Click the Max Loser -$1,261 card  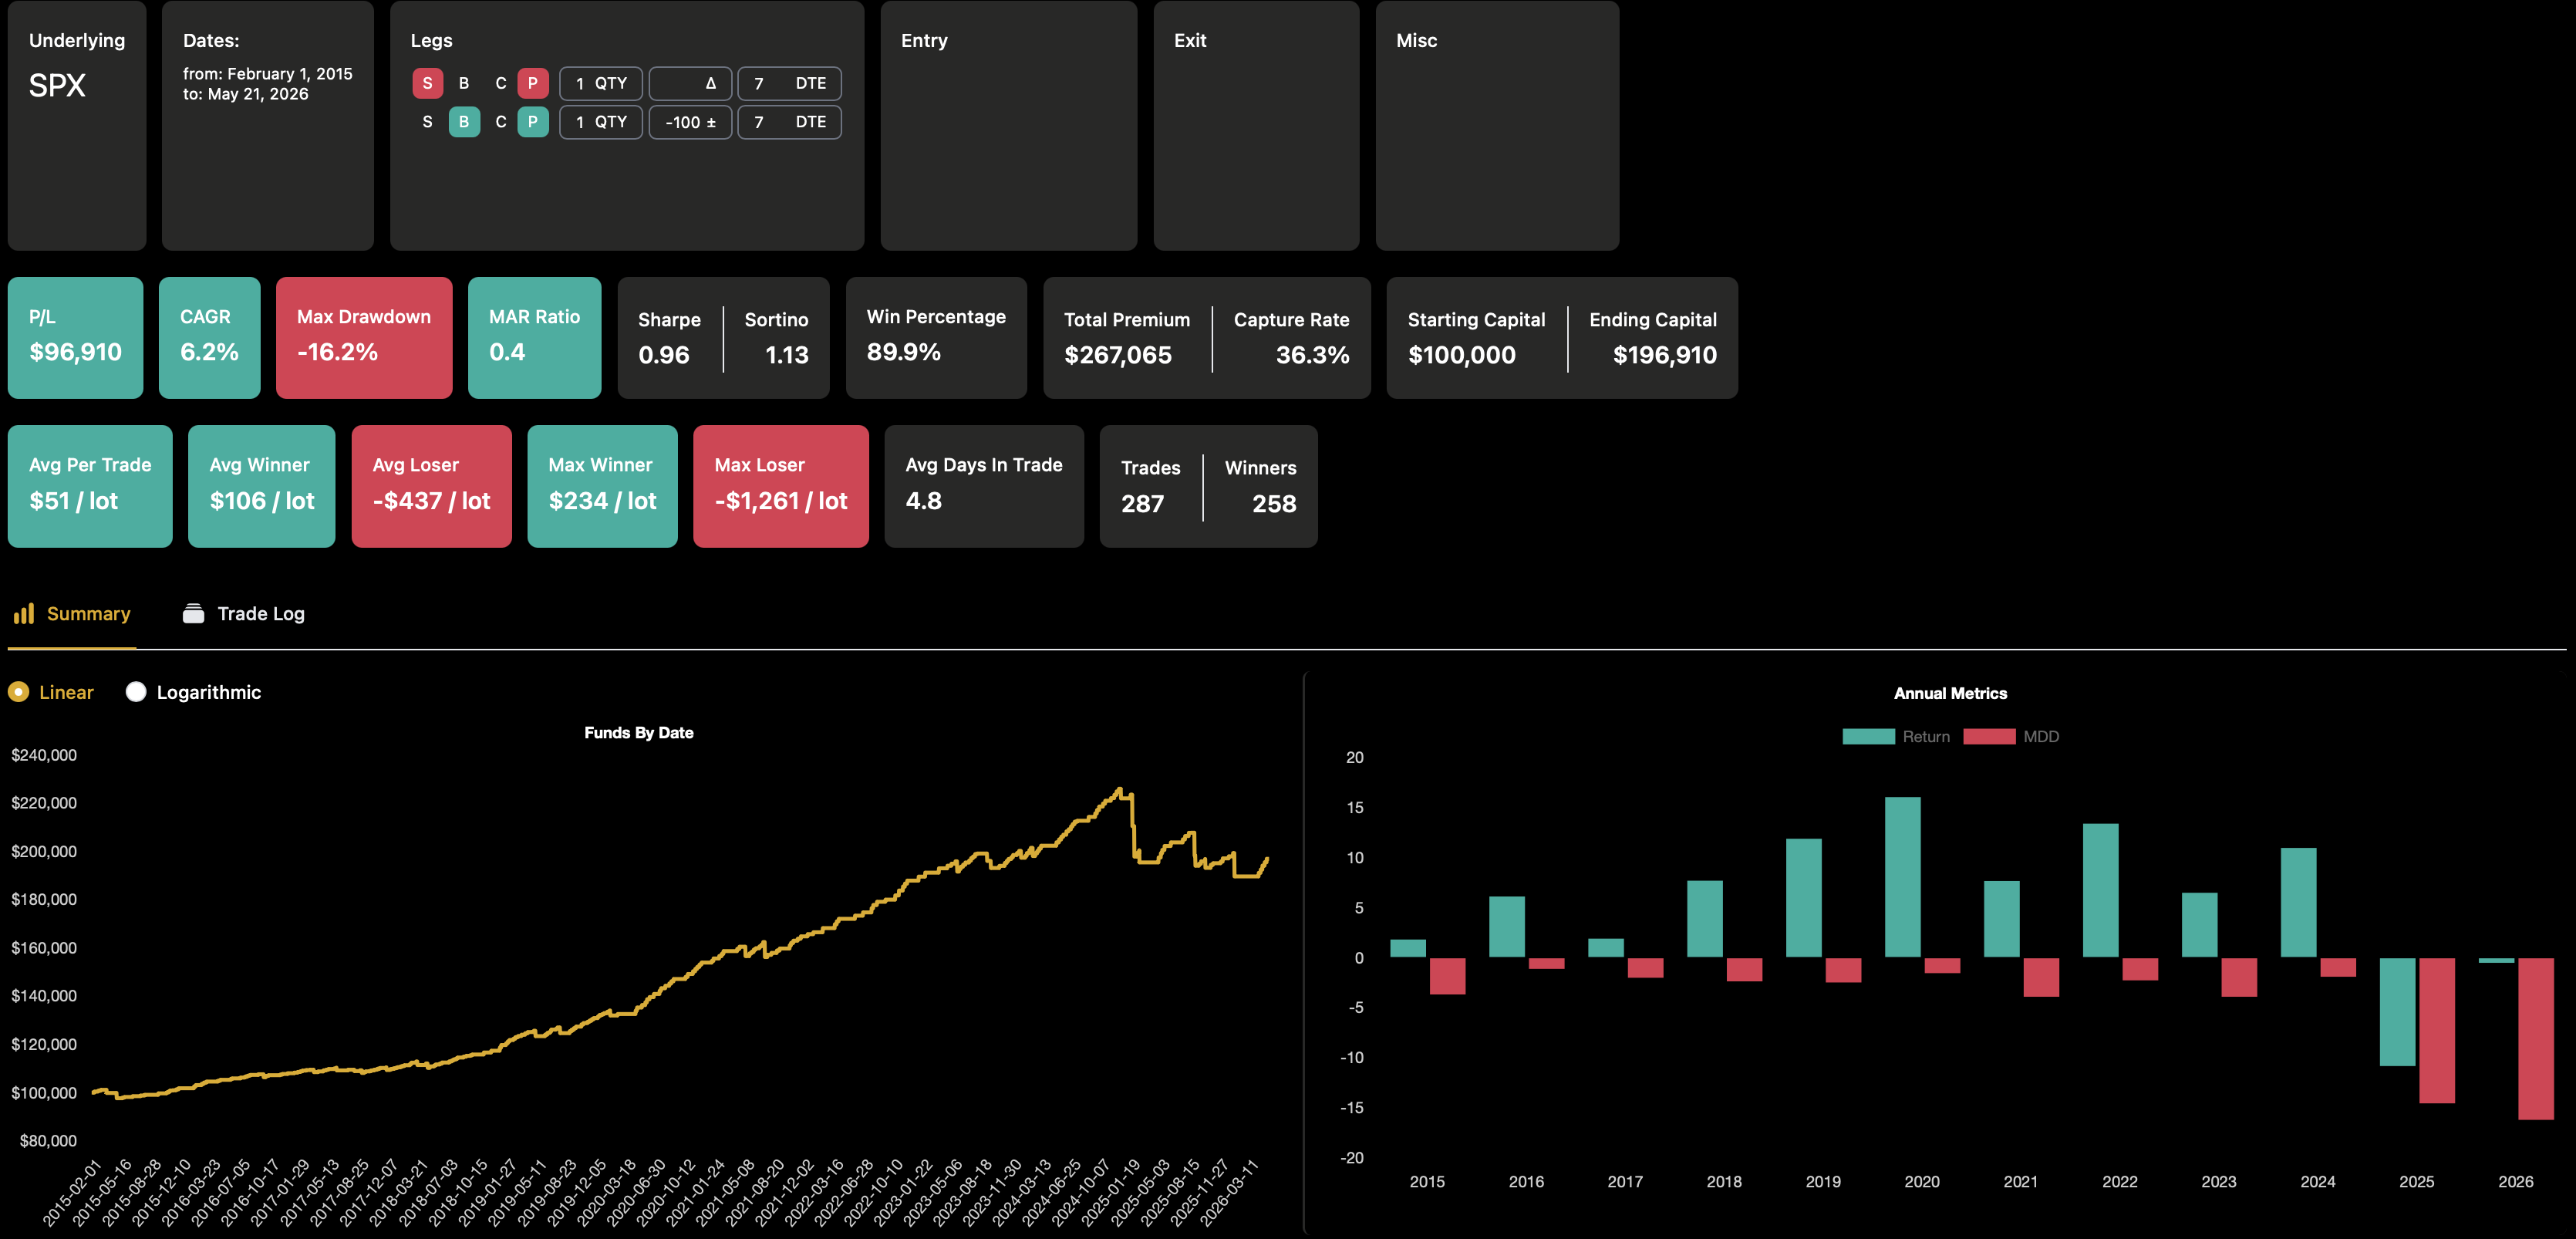click(x=781, y=486)
